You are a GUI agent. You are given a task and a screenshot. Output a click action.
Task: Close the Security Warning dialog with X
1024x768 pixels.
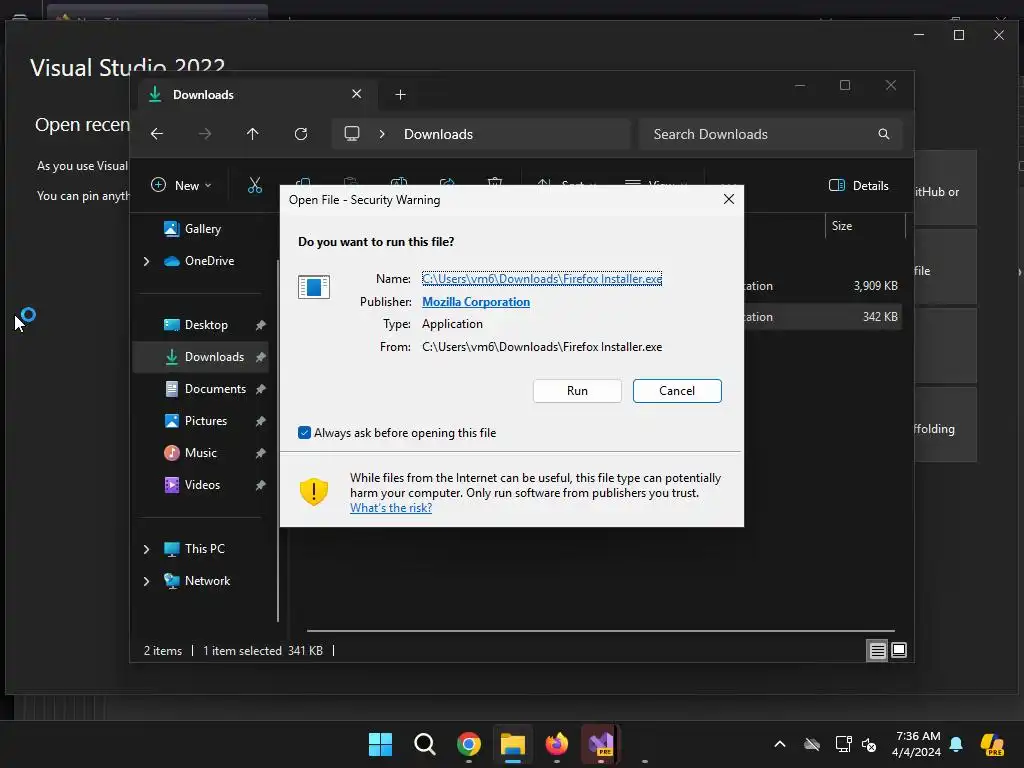coord(729,199)
